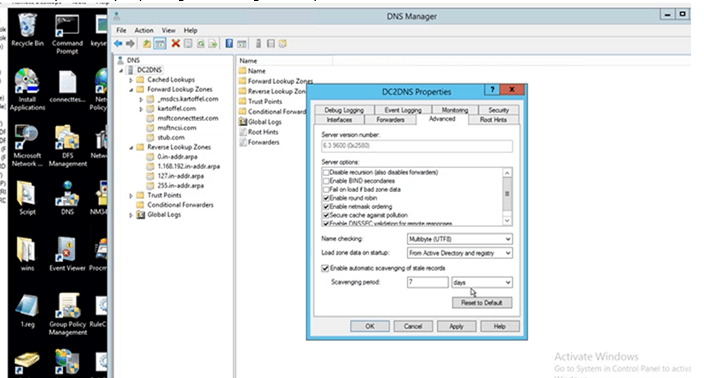Click the Up One Level folder icon

147,44
